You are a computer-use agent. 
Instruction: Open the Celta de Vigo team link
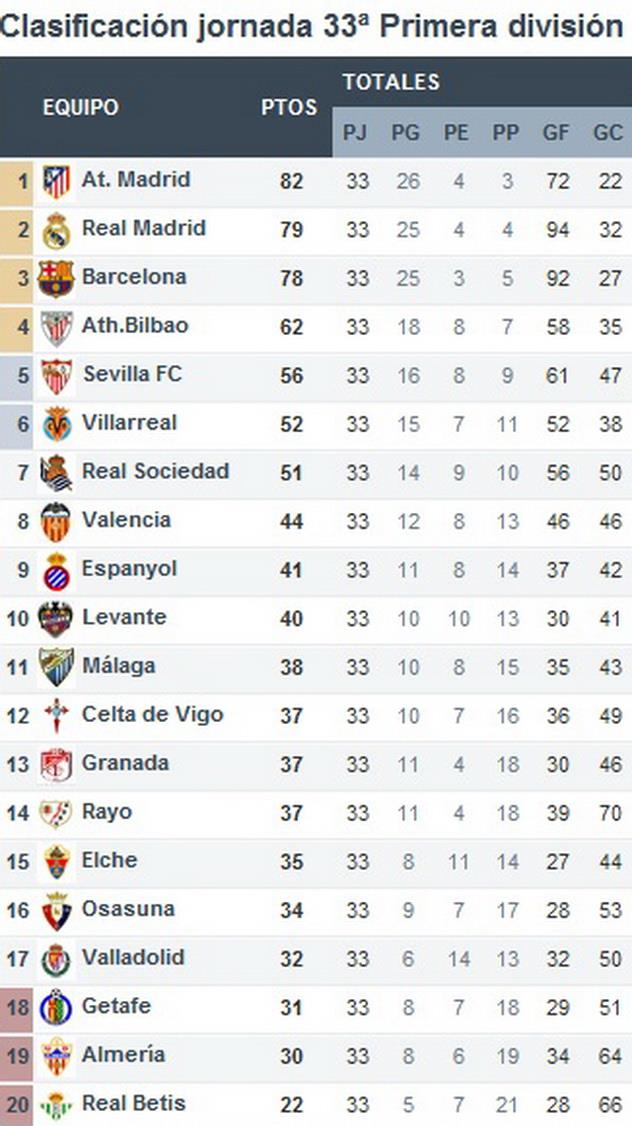tap(152, 714)
